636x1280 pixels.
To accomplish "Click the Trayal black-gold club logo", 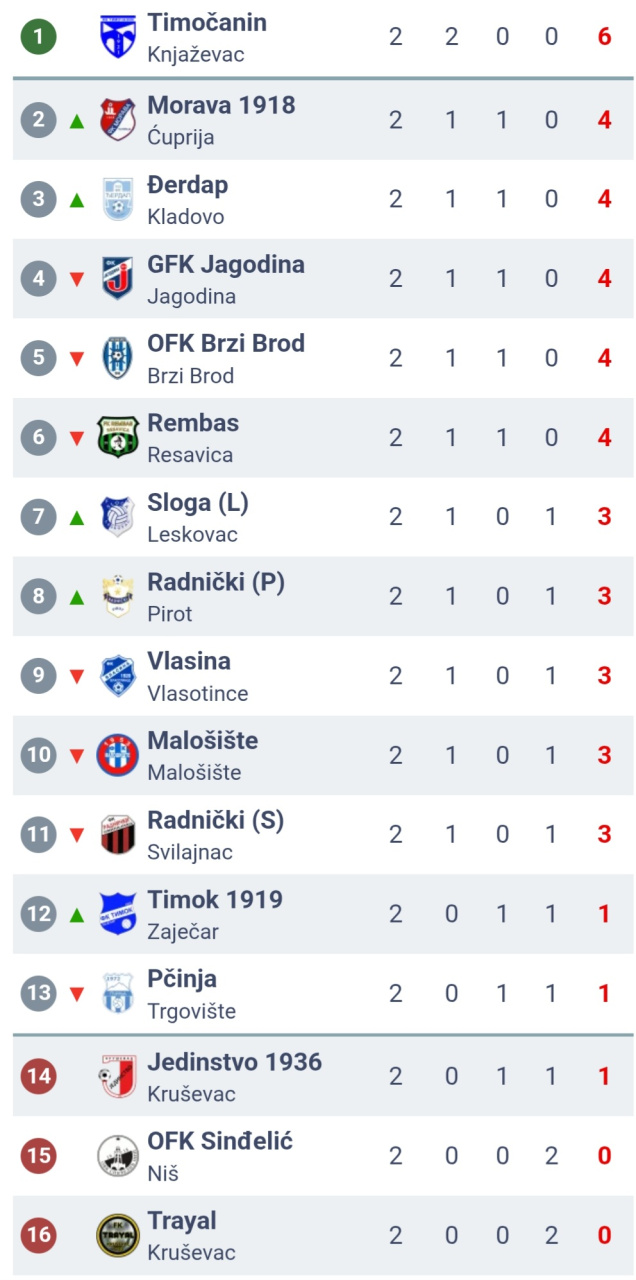I will click(x=118, y=1235).
